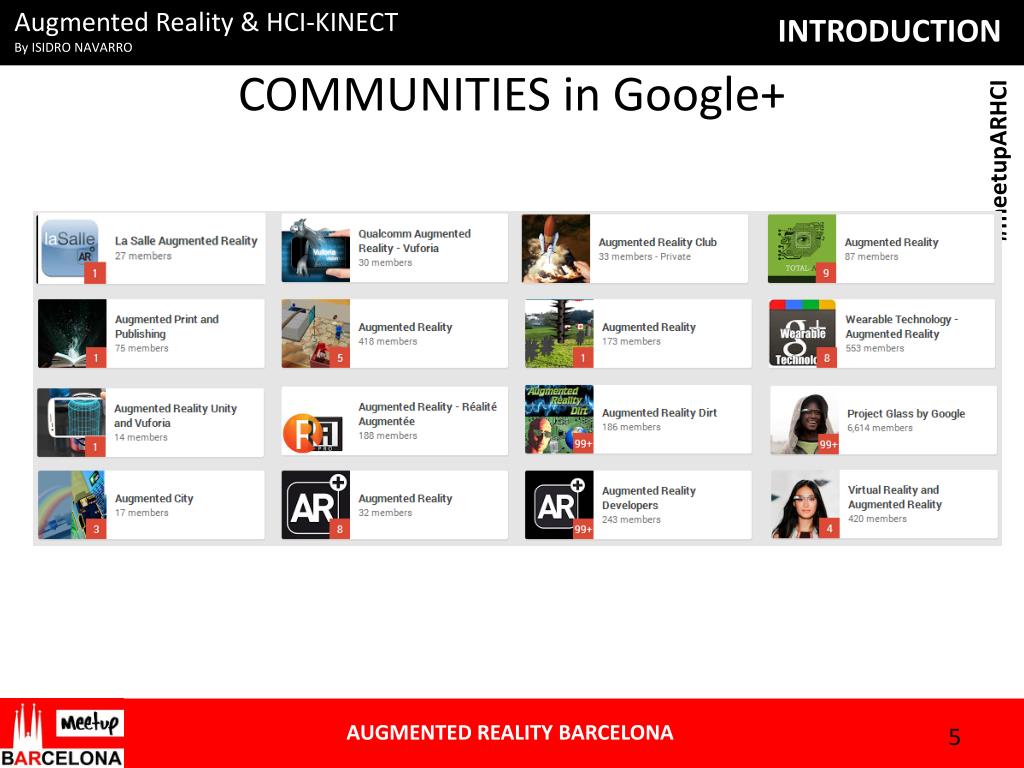Open Augmented Print and Publishing title
Screen dimensions: 1024x768
(x=167, y=327)
